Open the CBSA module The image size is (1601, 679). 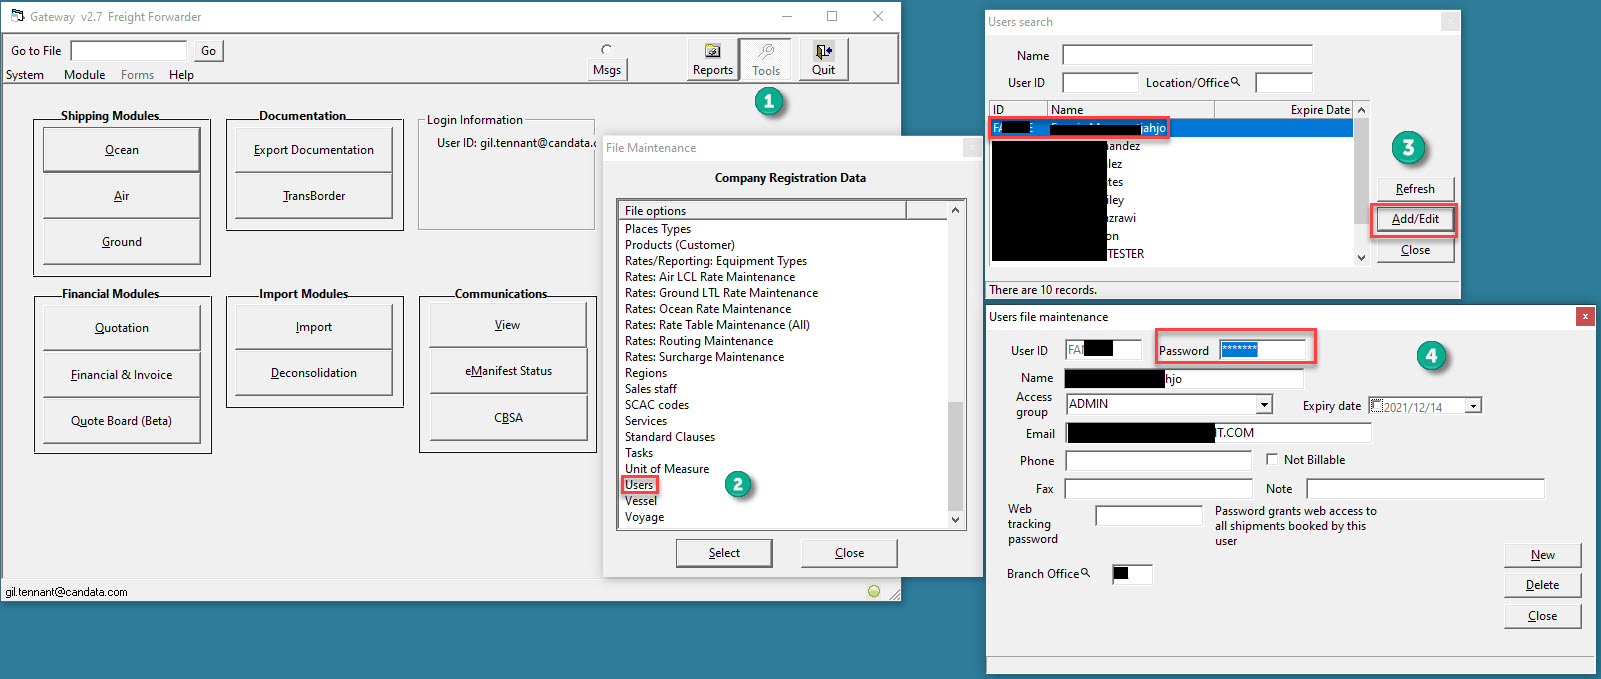[508, 418]
